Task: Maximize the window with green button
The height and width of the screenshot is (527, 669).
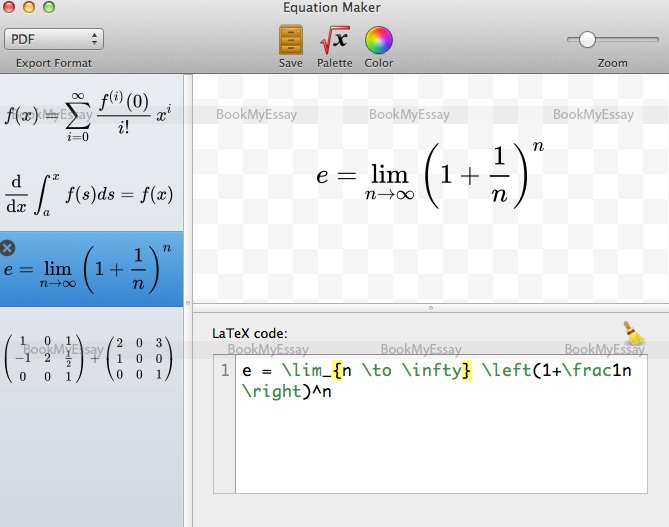Action: pos(50,9)
